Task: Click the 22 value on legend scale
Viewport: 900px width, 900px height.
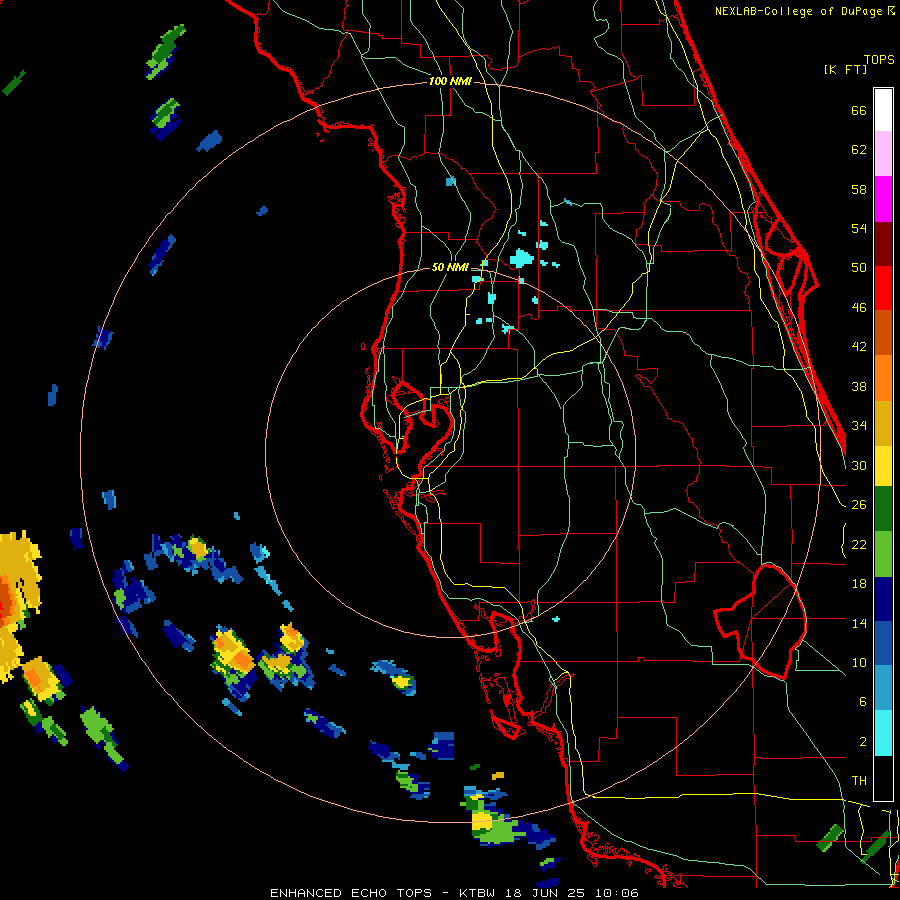Action: pyautogui.click(x=859, y=545)
